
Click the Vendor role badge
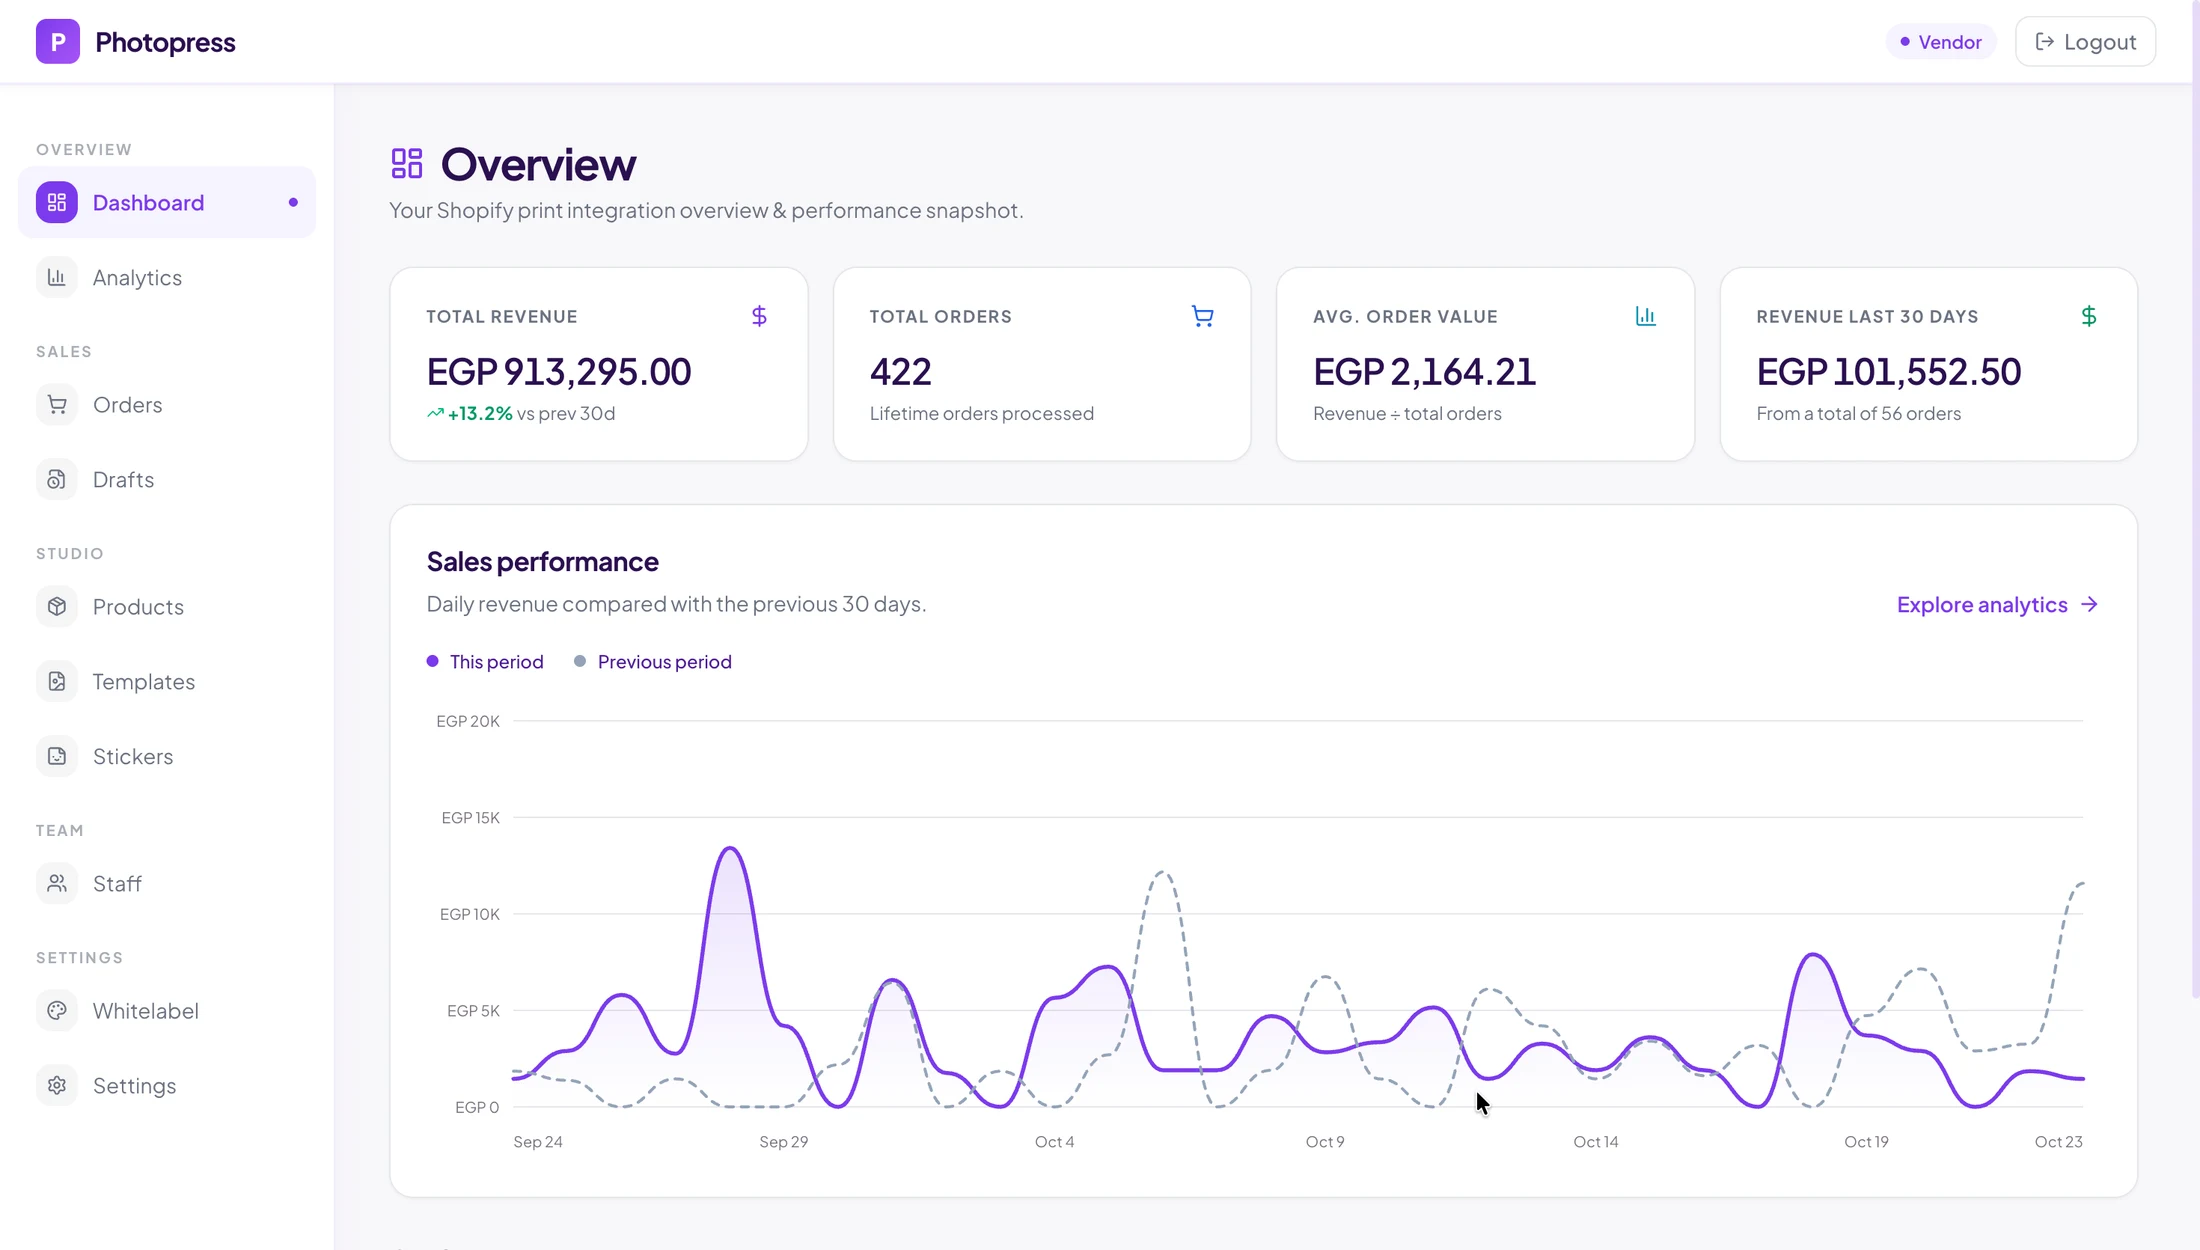tap(1940, 42)
